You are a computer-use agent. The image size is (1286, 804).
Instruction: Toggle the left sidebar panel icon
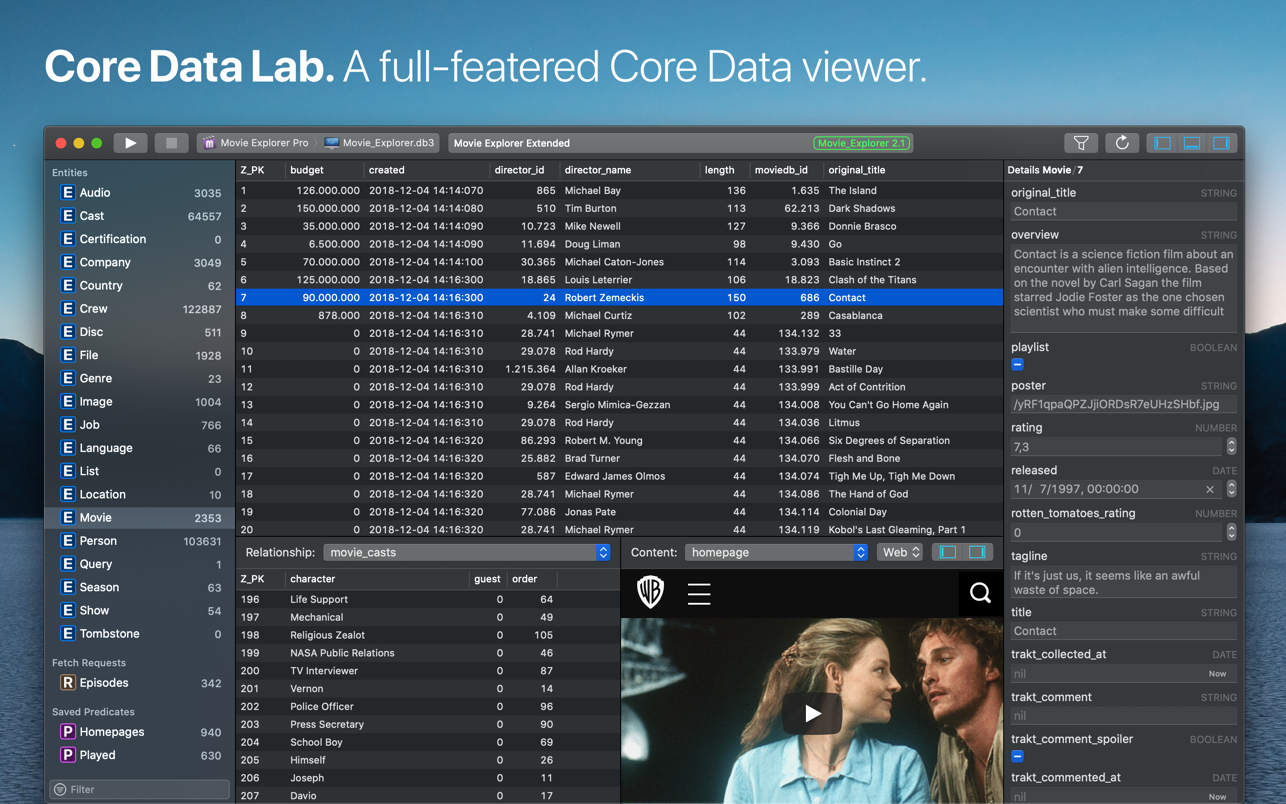(1162, 143)
